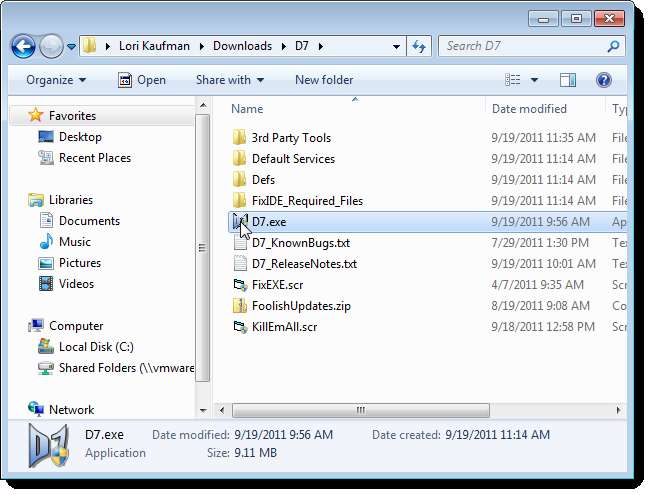The width and height of the screenshot is (650, 495).
Task: Open Shared Folders vmware drive
Action: pyautogui.click(x=126, y=368)
